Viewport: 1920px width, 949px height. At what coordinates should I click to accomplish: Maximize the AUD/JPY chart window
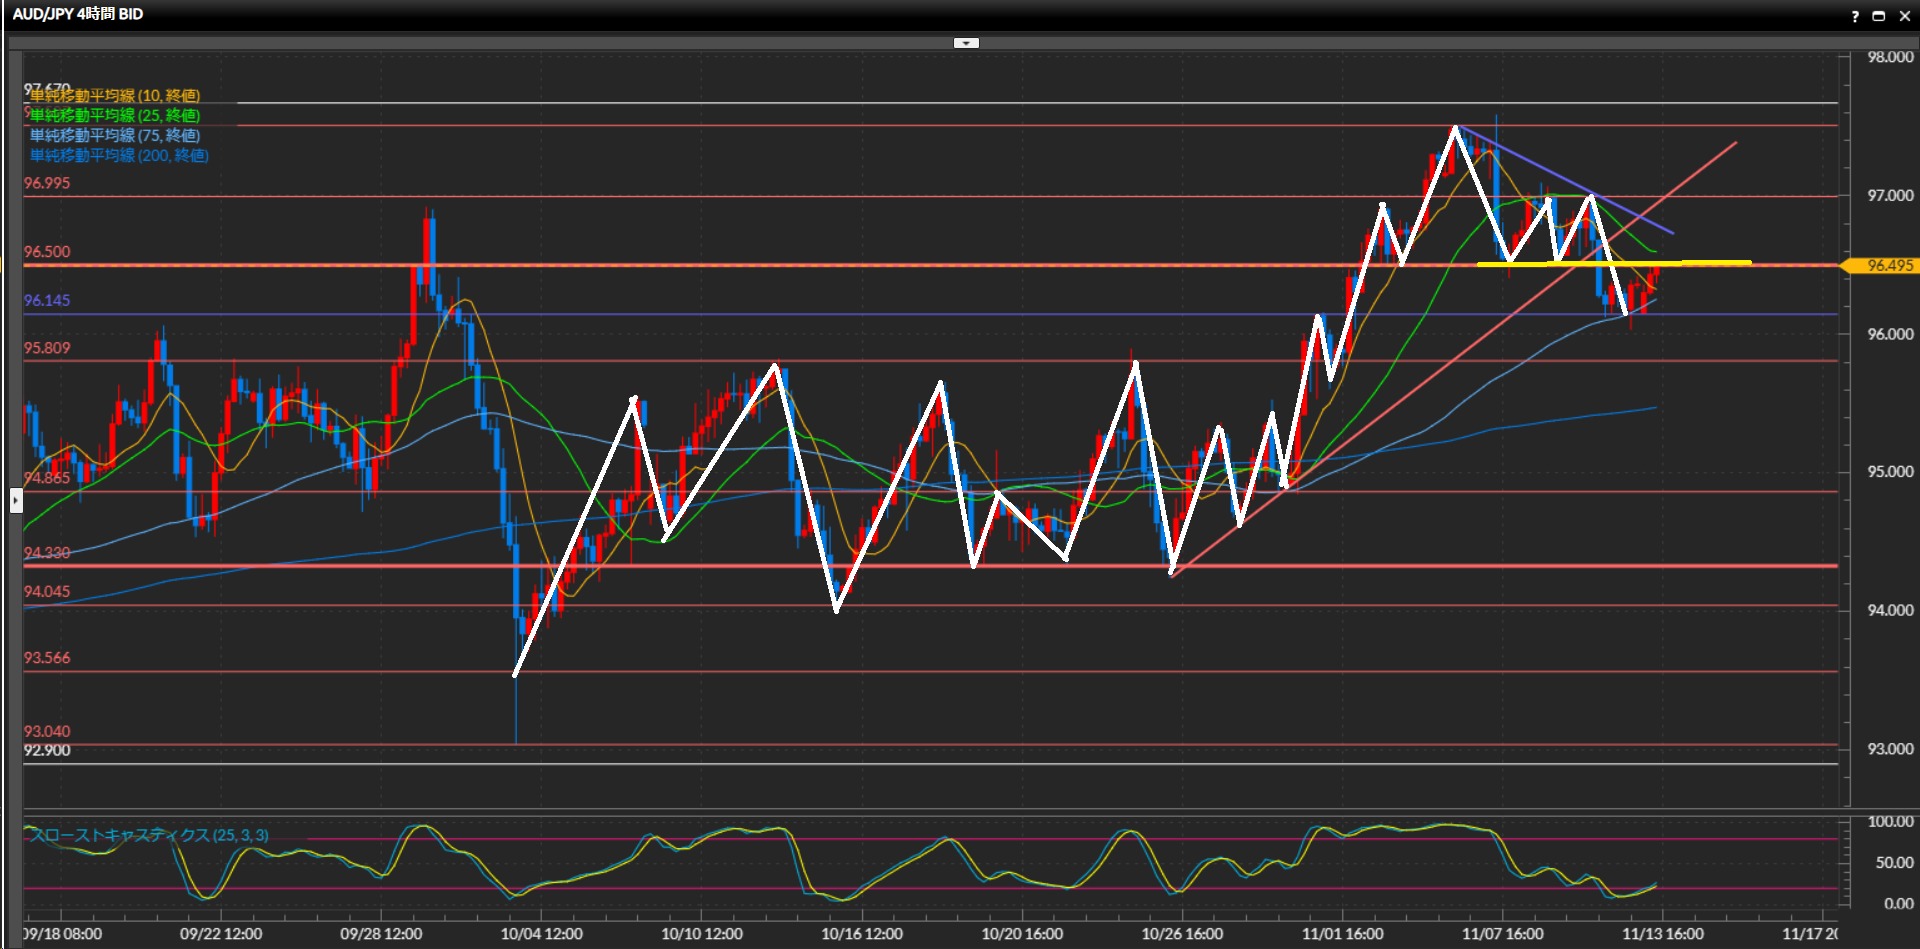coord(1878,16)
